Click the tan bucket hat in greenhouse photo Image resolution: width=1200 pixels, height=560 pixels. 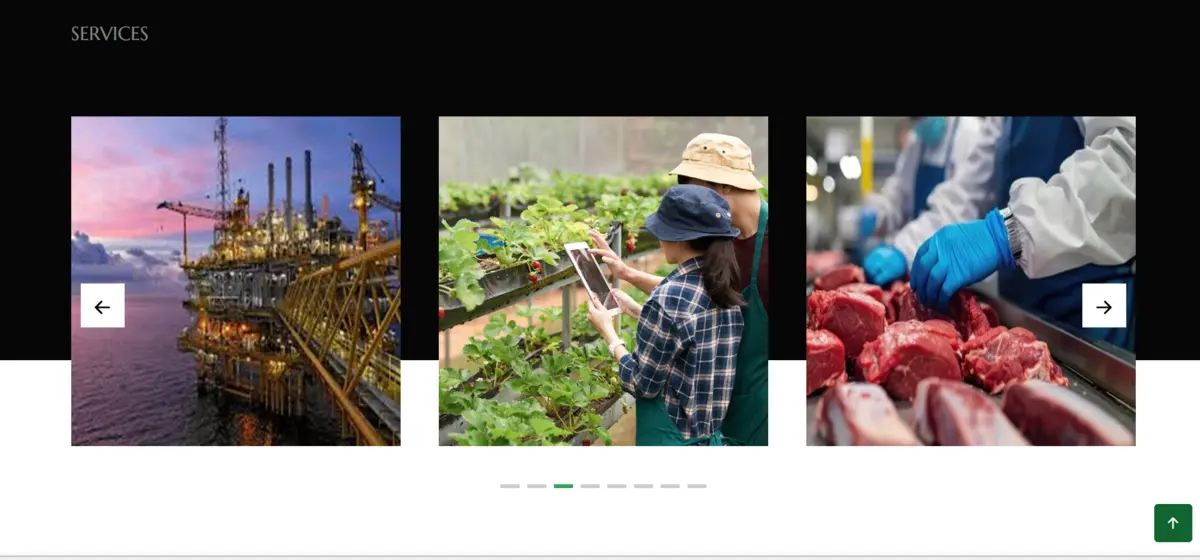(716, 160)
